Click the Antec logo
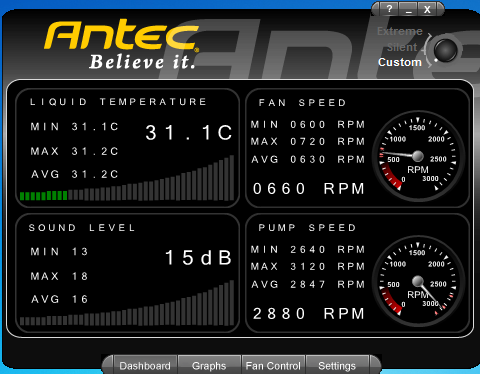This screenshot has height=374, width=480. coord(122,35)
